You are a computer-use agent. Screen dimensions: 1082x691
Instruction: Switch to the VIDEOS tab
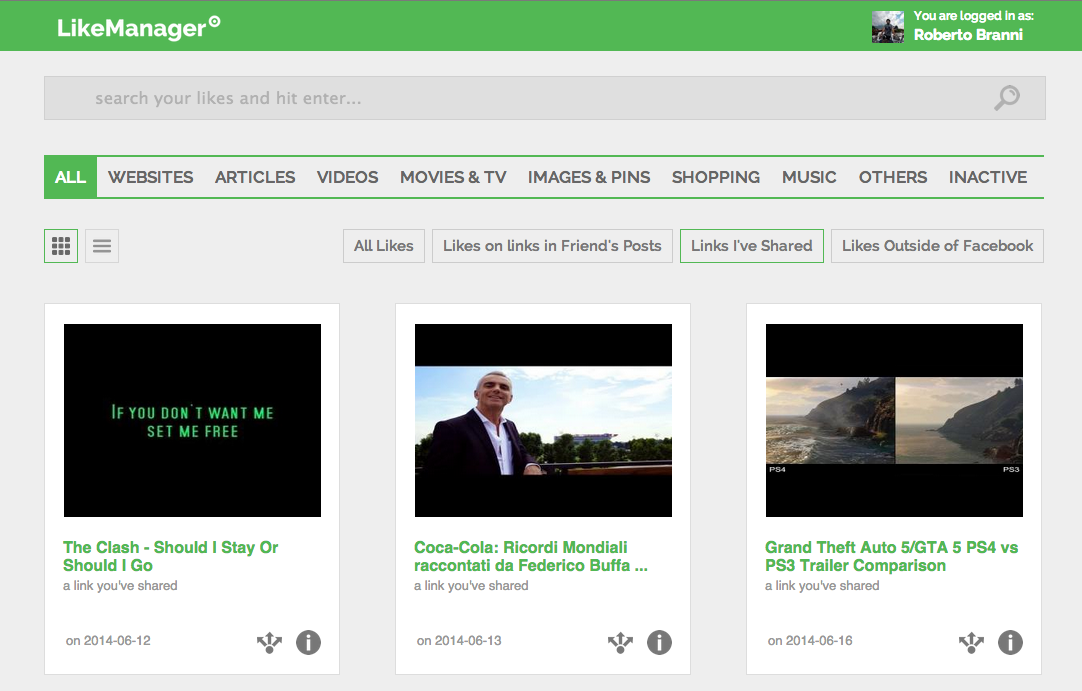tap(347, 177)
